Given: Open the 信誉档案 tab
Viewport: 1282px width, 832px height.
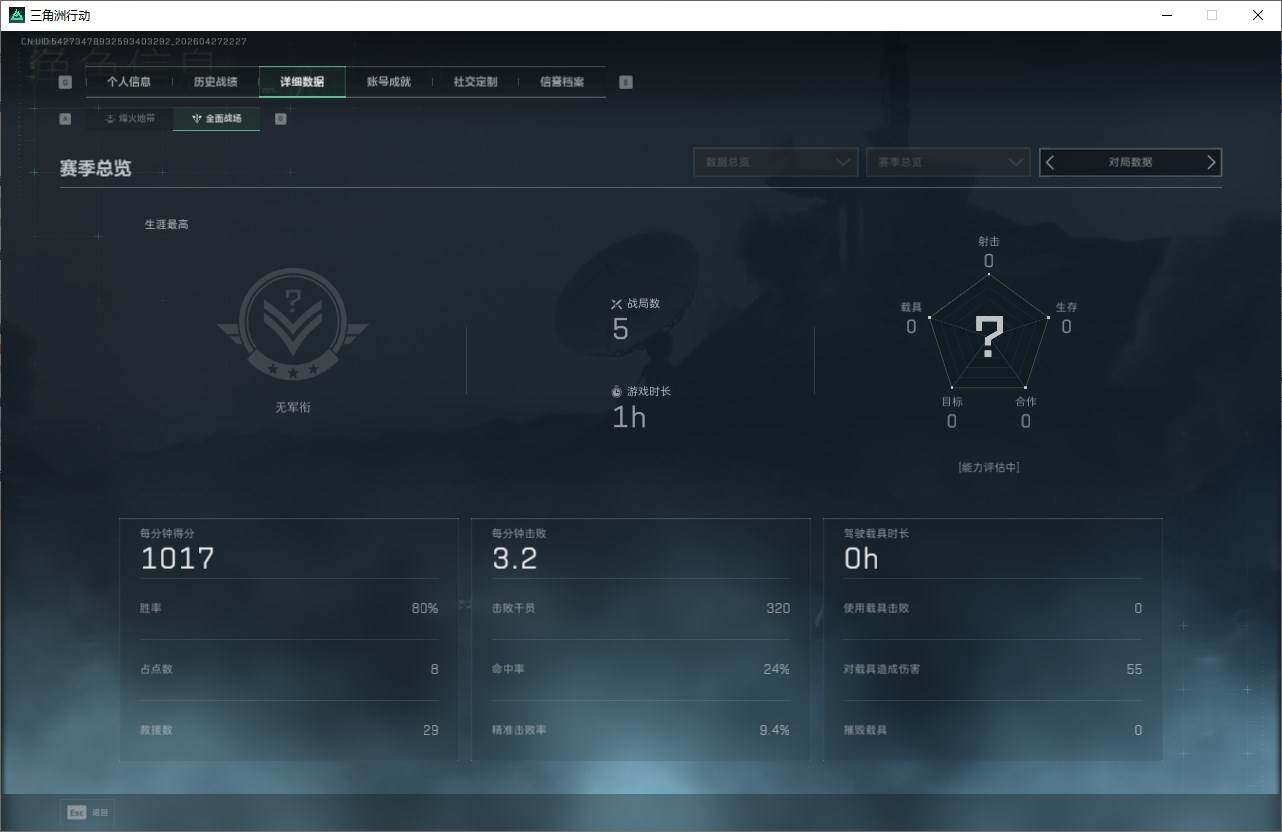Looking at the screenshot, I should [x=562, y=82].
